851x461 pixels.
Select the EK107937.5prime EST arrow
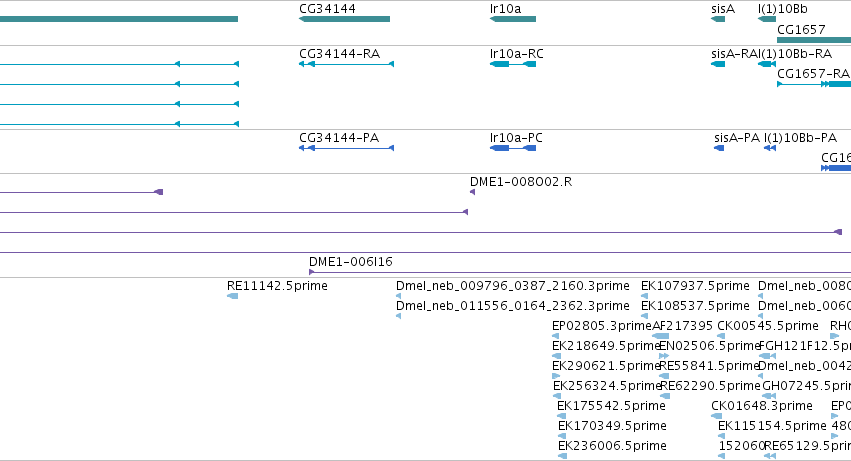click(x=644, y=296)
